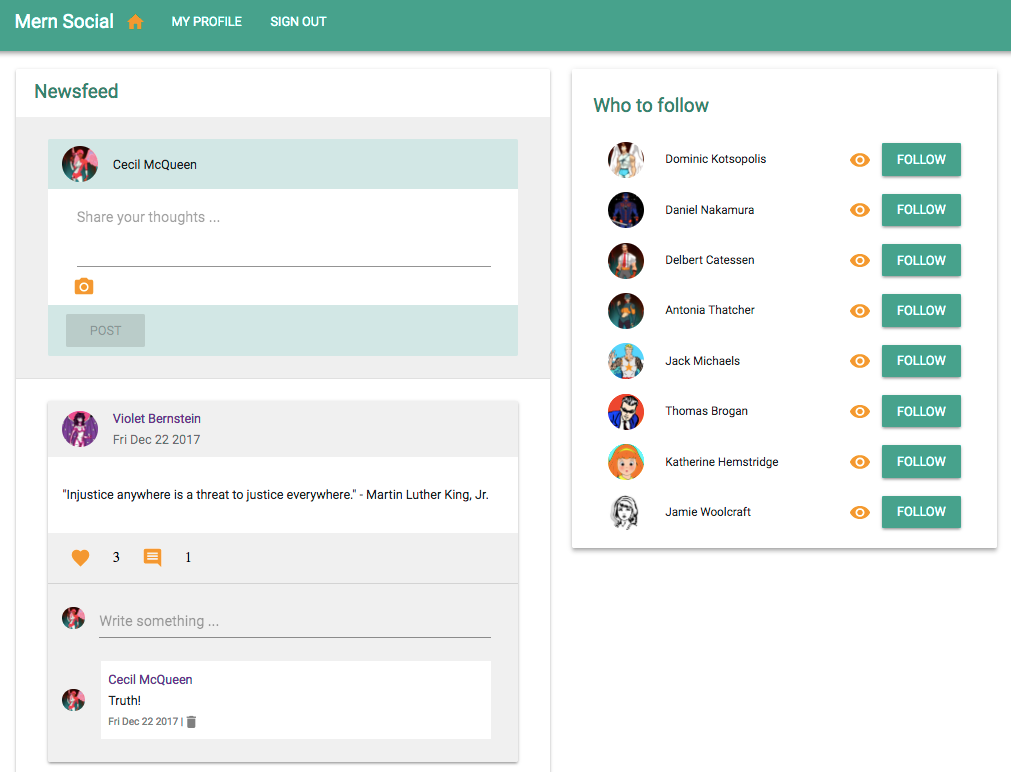View Dominic Kotsopolis profile via eye icon
This screenshot has height=772, width=1011.
click(x=859, y=160)
